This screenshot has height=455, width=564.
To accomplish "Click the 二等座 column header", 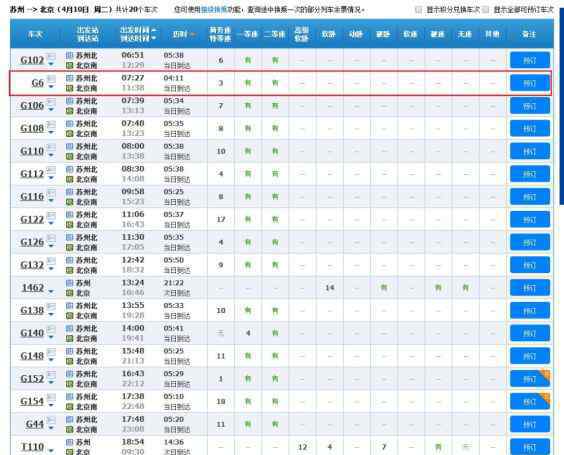I will pyautogui.click(x=275, y=35).
